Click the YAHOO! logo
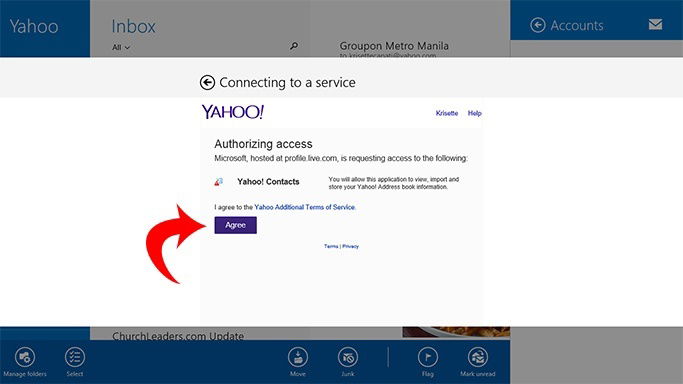 (x=233, y=112)
